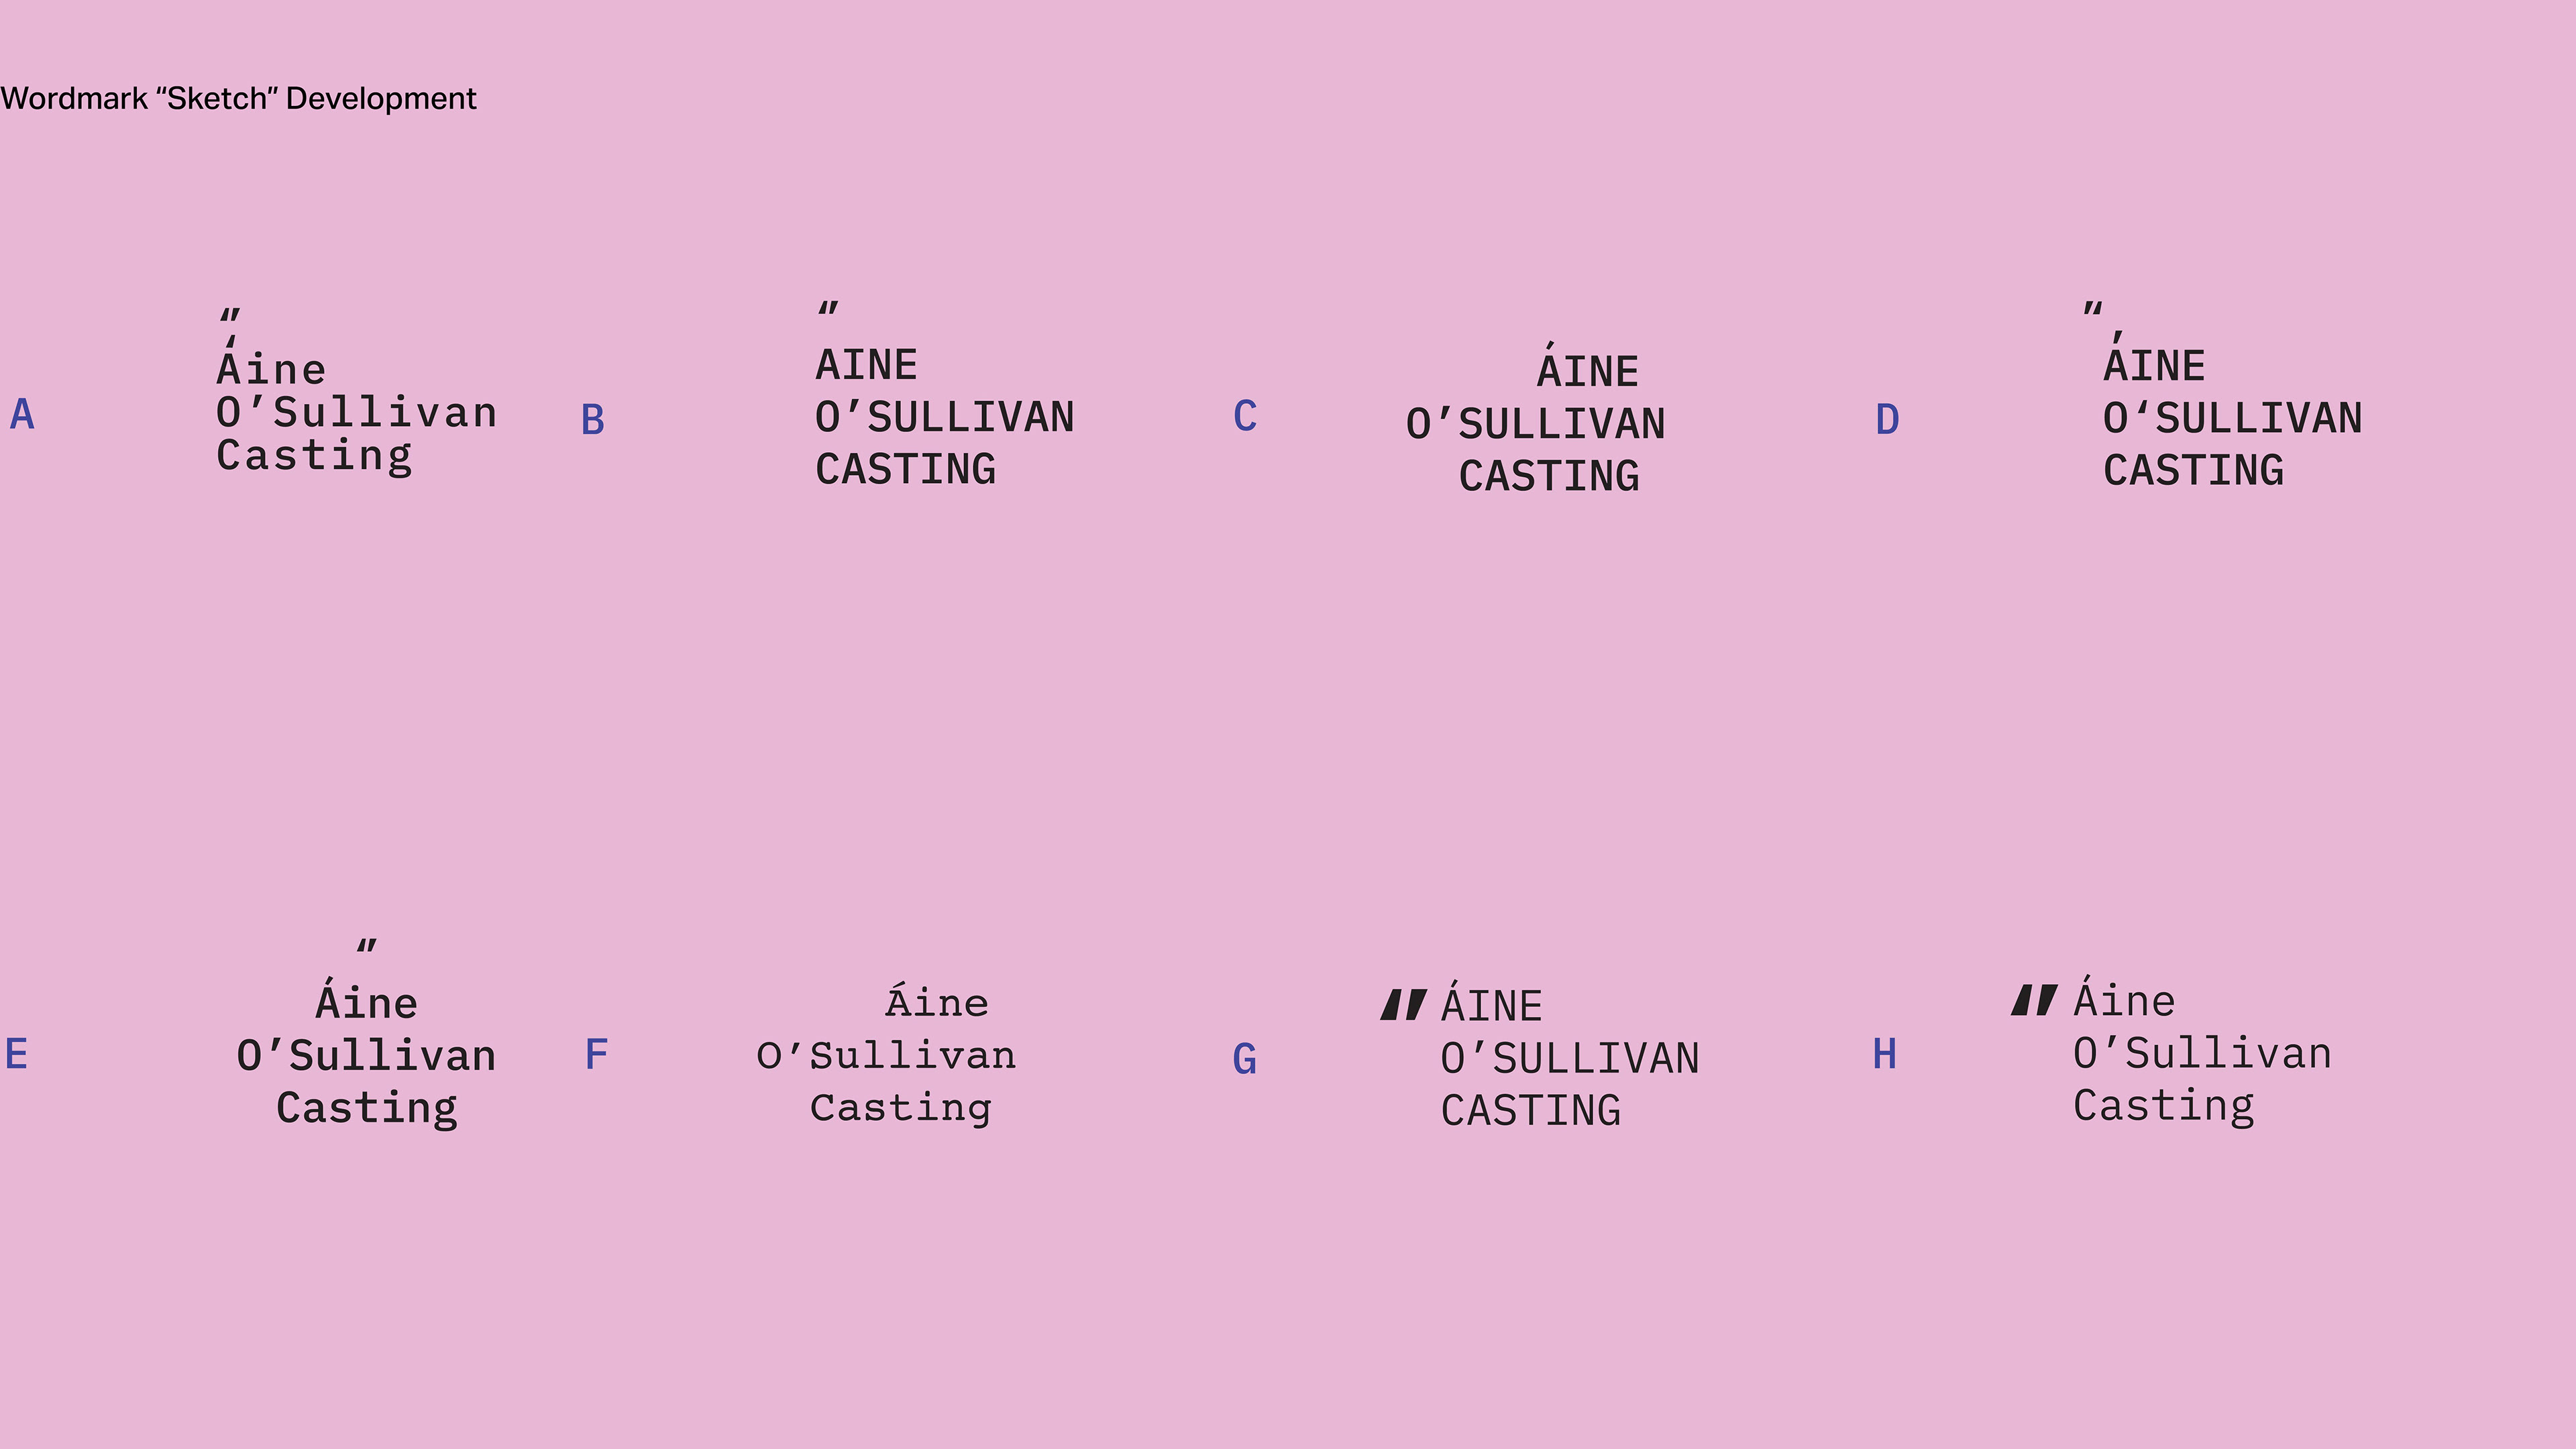Viewport: 2576px width, 1449px height.
Task: Select the blue letter C label
Action: (x=1245, y=416)
